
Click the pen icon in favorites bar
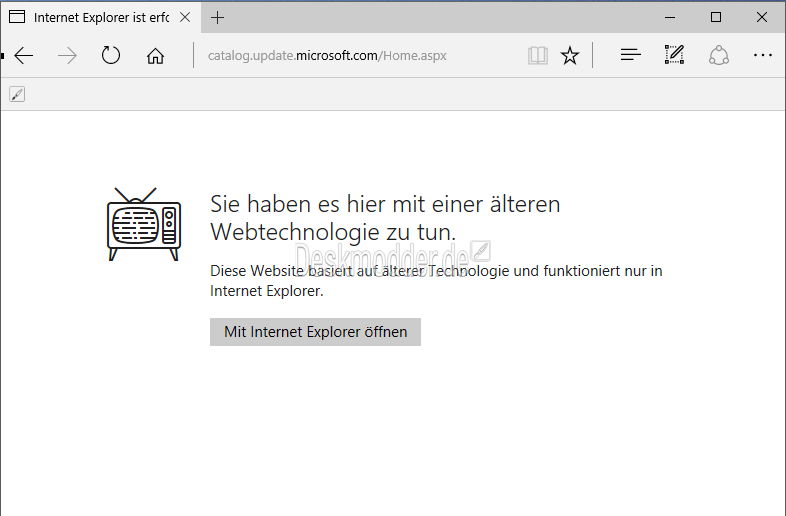(x=17, y=94)
